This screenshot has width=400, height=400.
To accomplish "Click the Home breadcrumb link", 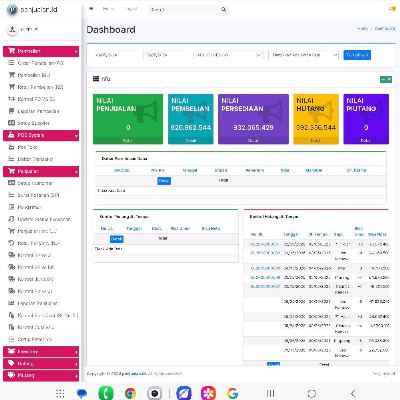I will pos(362,29).
